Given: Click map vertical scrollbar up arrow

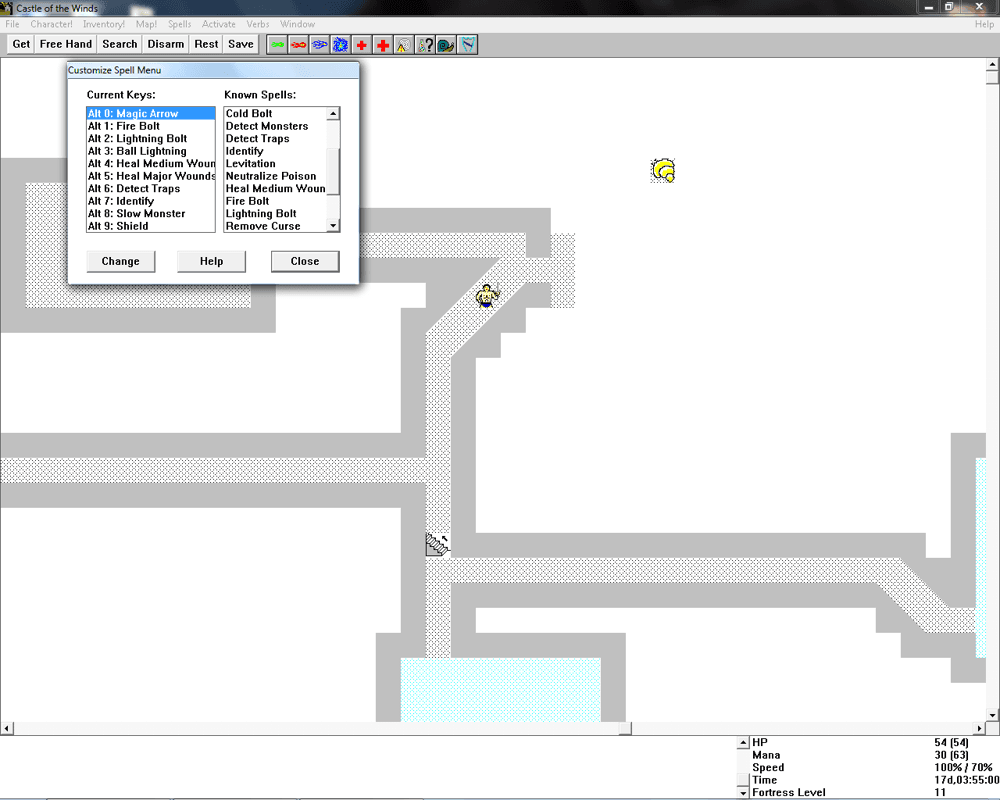Looking at the screenshot, I should coord(992,64).
